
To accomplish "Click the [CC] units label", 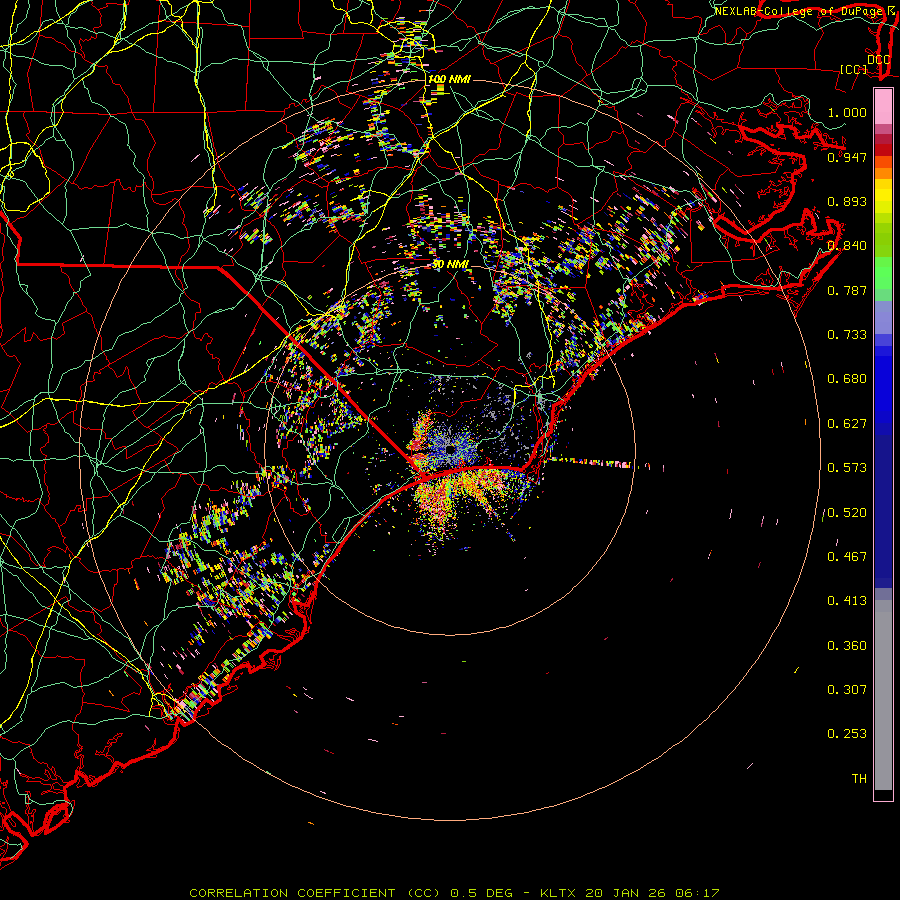I will [x=854, y=70].
